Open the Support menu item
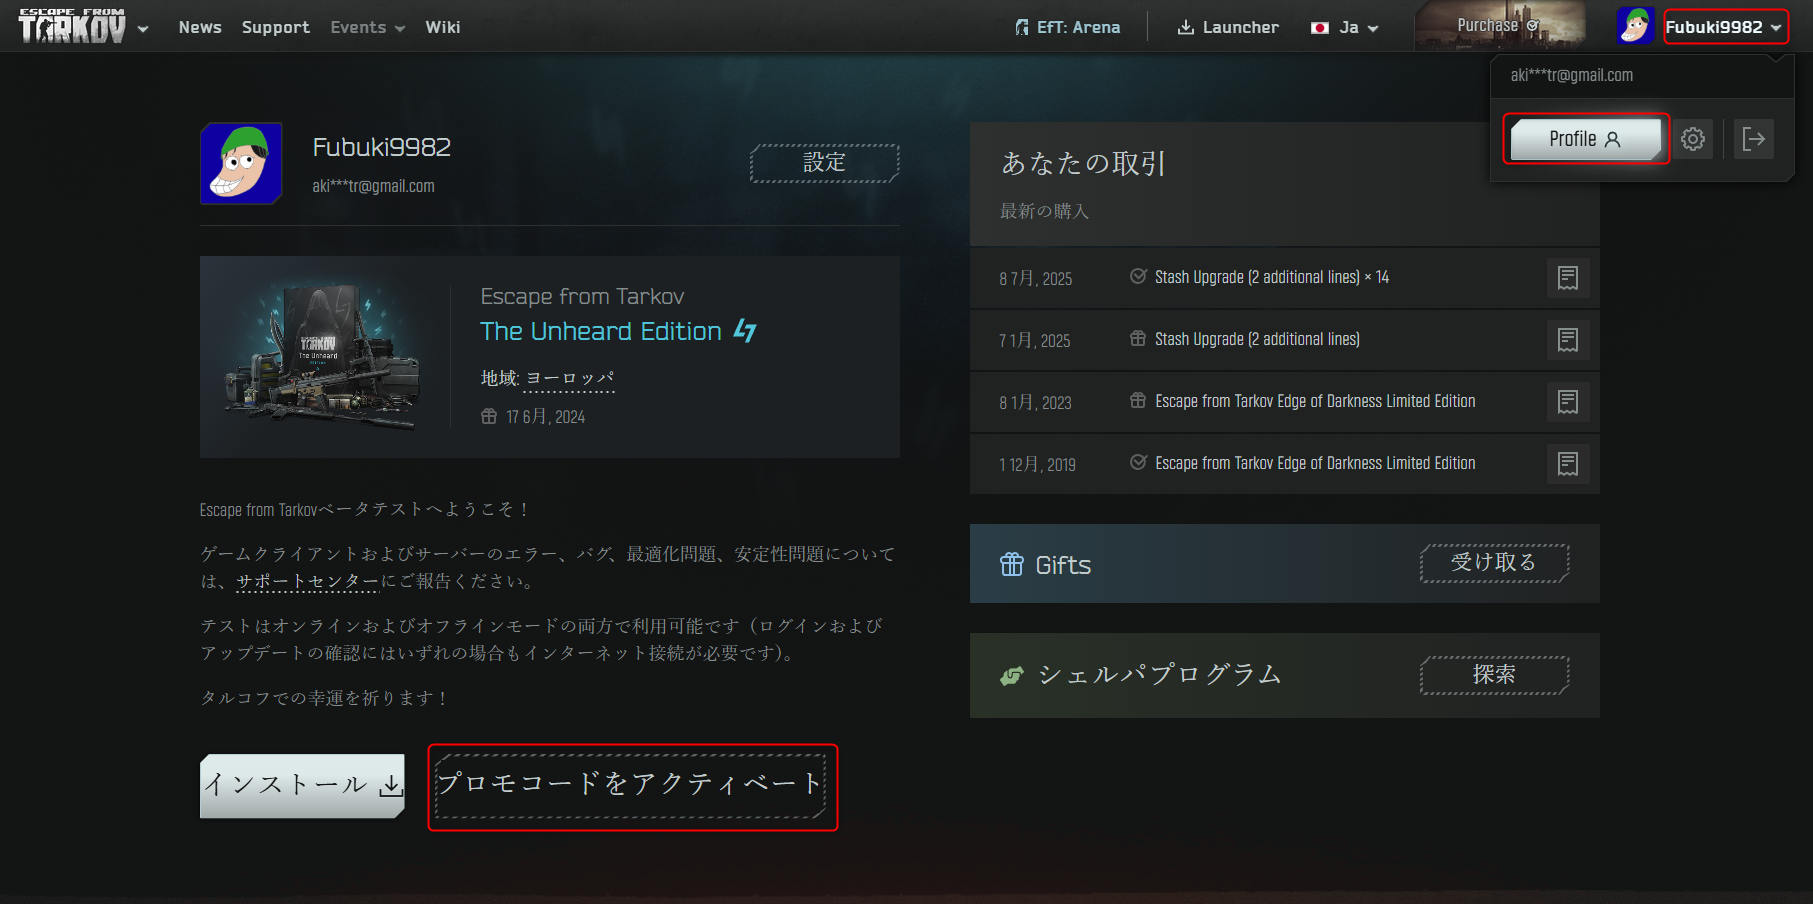The height and width of the screenshot is (904, 1813). (275, 27)
